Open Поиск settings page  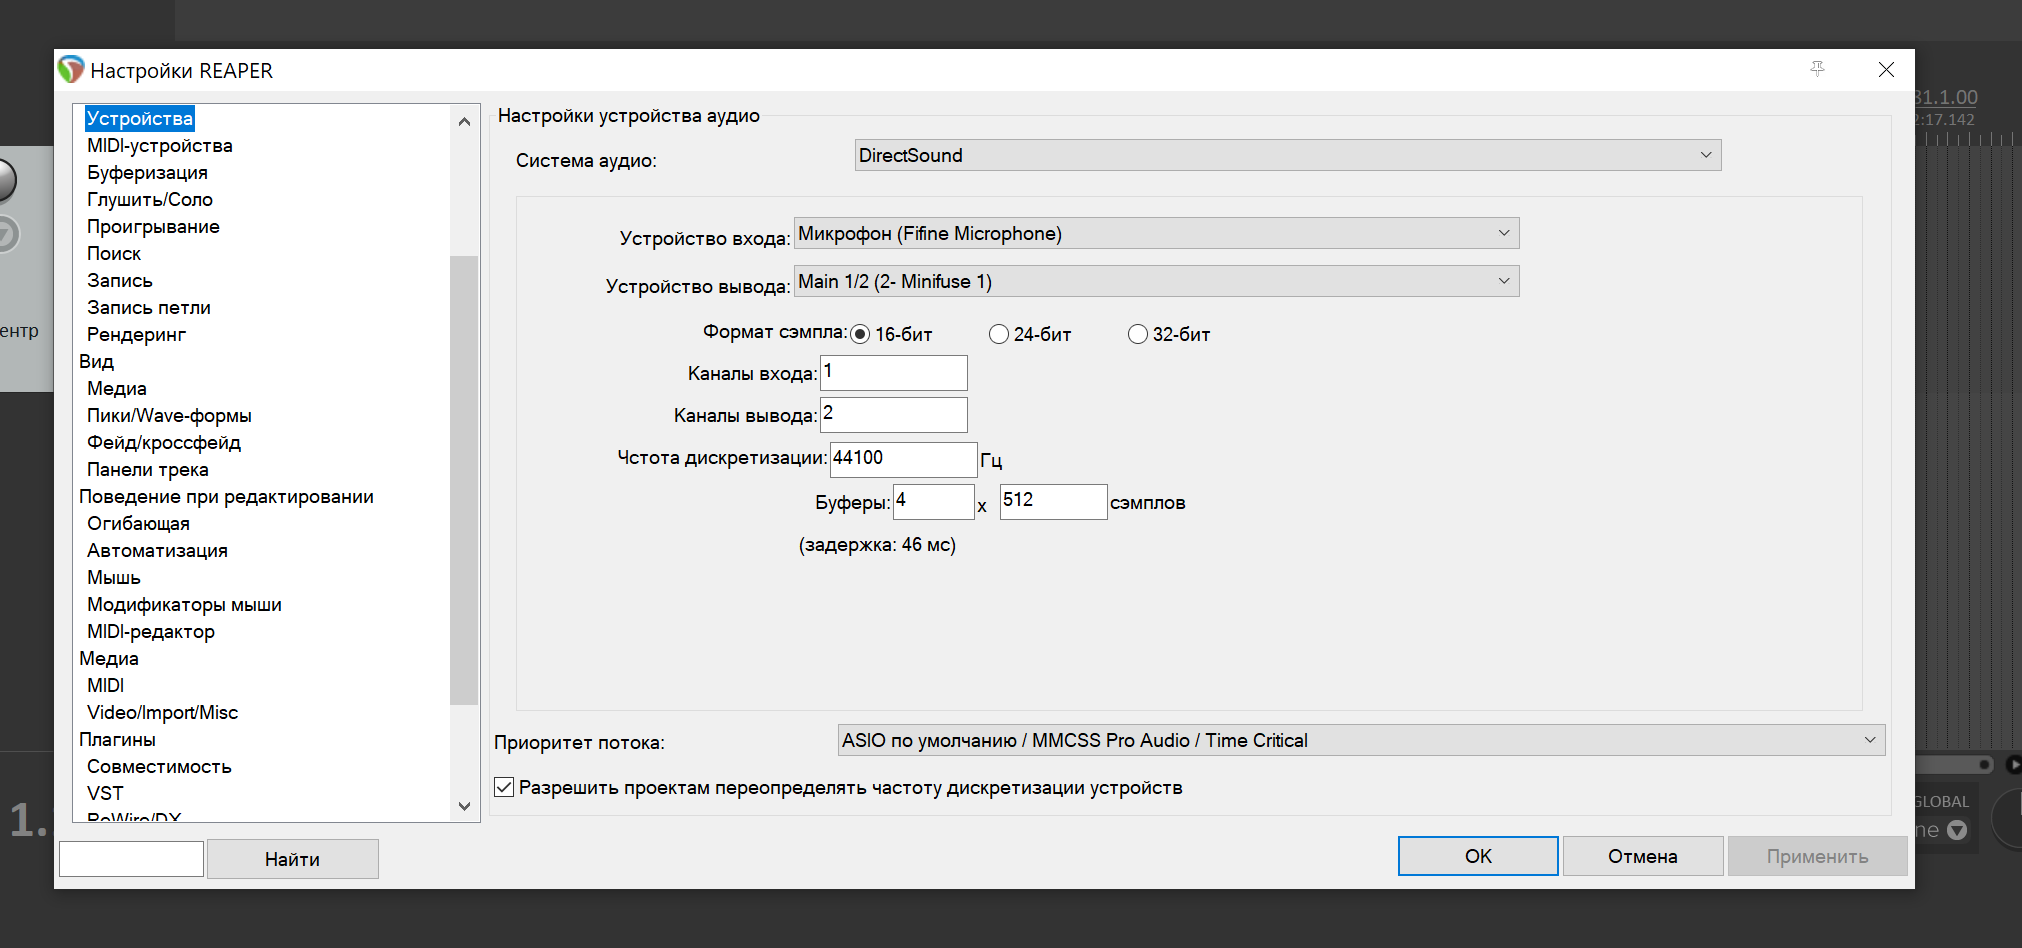114,254
